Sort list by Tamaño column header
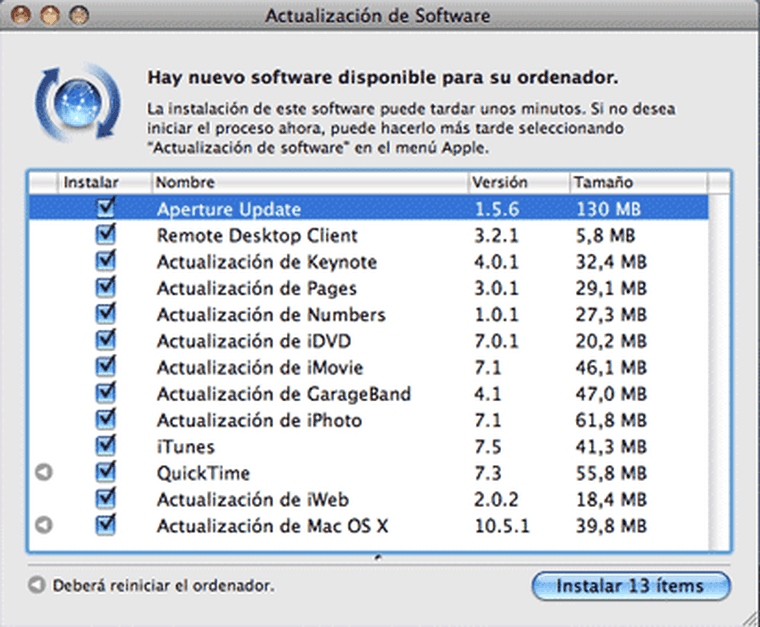The width and height of the screenshot is (760, 627). click(636, 183)
